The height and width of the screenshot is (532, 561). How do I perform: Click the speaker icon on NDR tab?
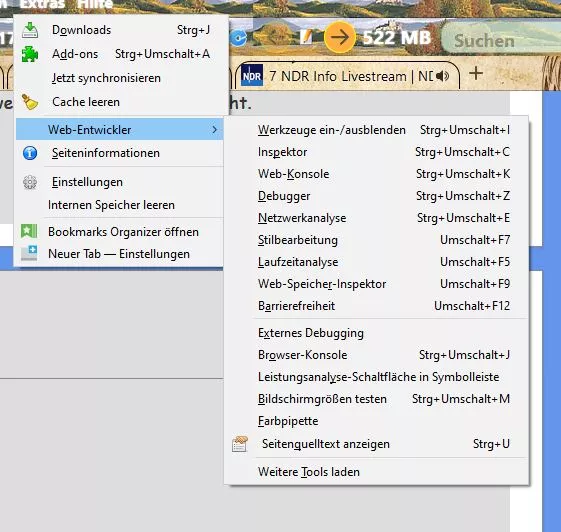(x=443, y=76)
